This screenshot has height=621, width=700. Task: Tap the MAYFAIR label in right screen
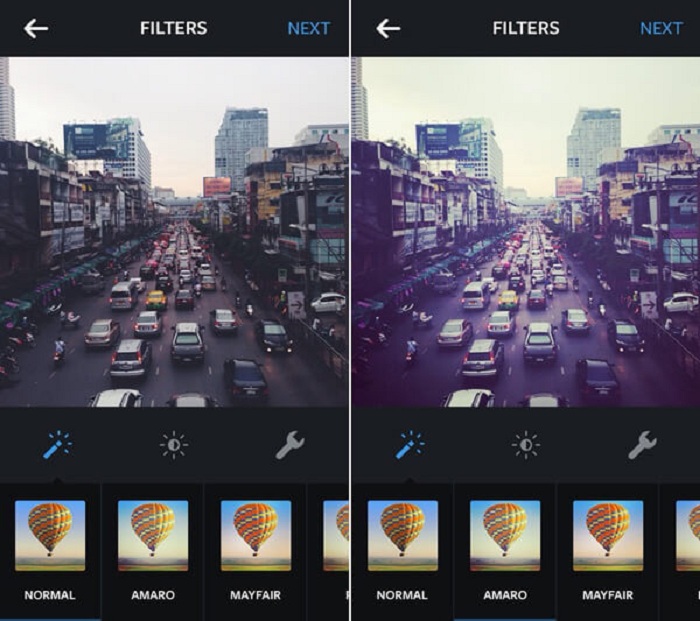click(608, 595)
